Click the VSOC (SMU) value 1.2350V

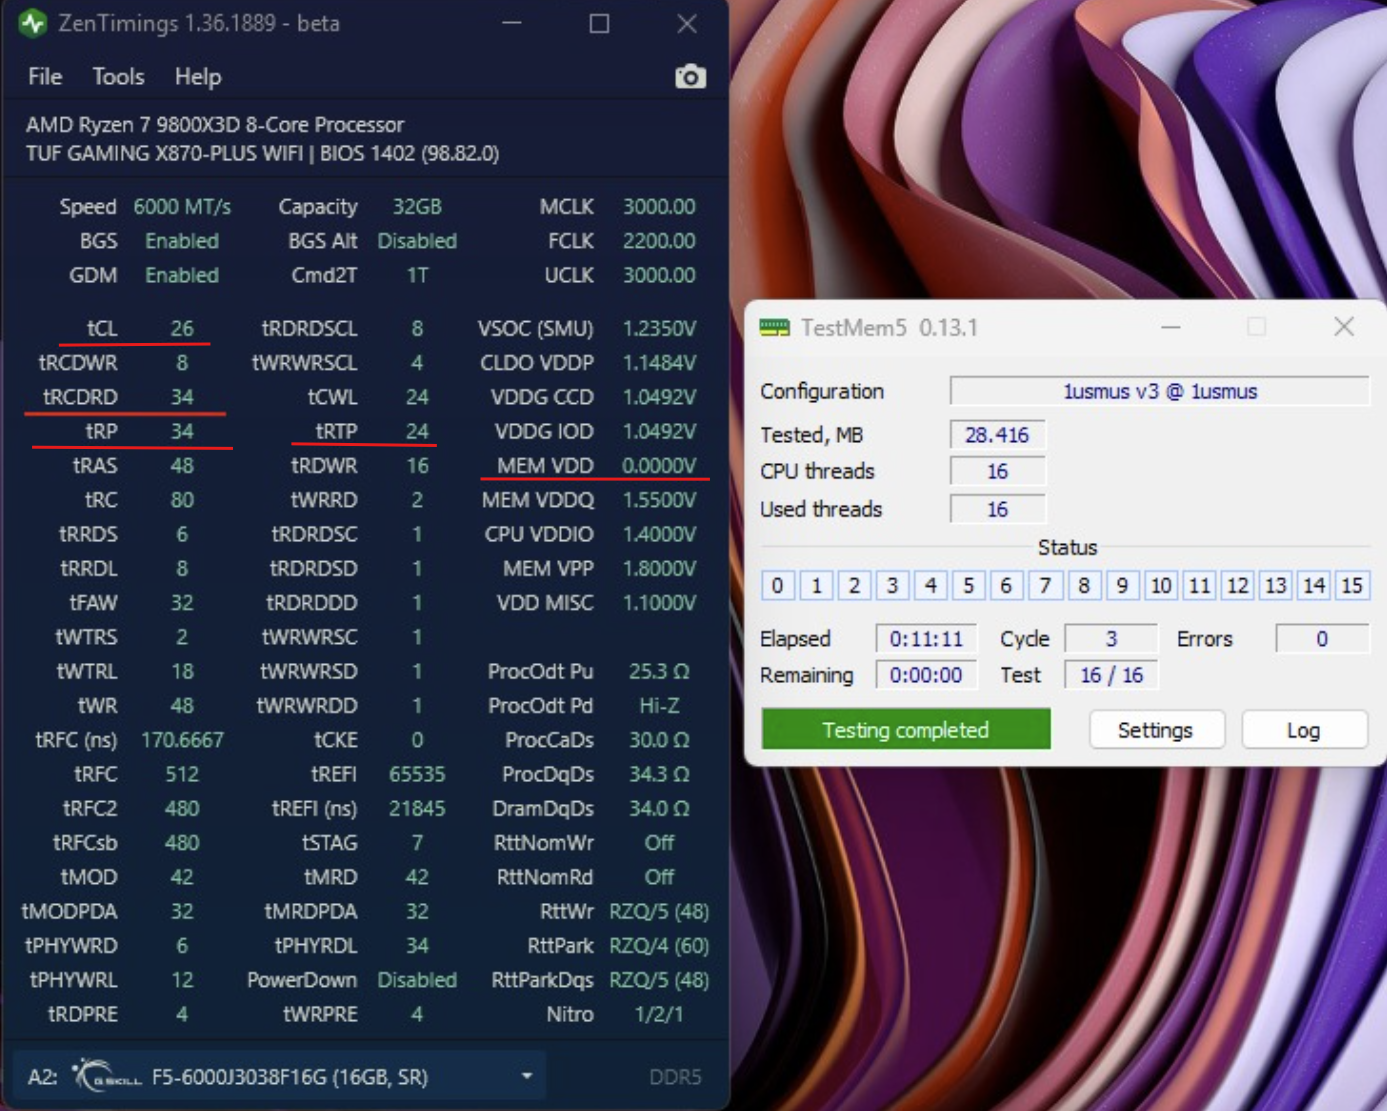(659, 329)
